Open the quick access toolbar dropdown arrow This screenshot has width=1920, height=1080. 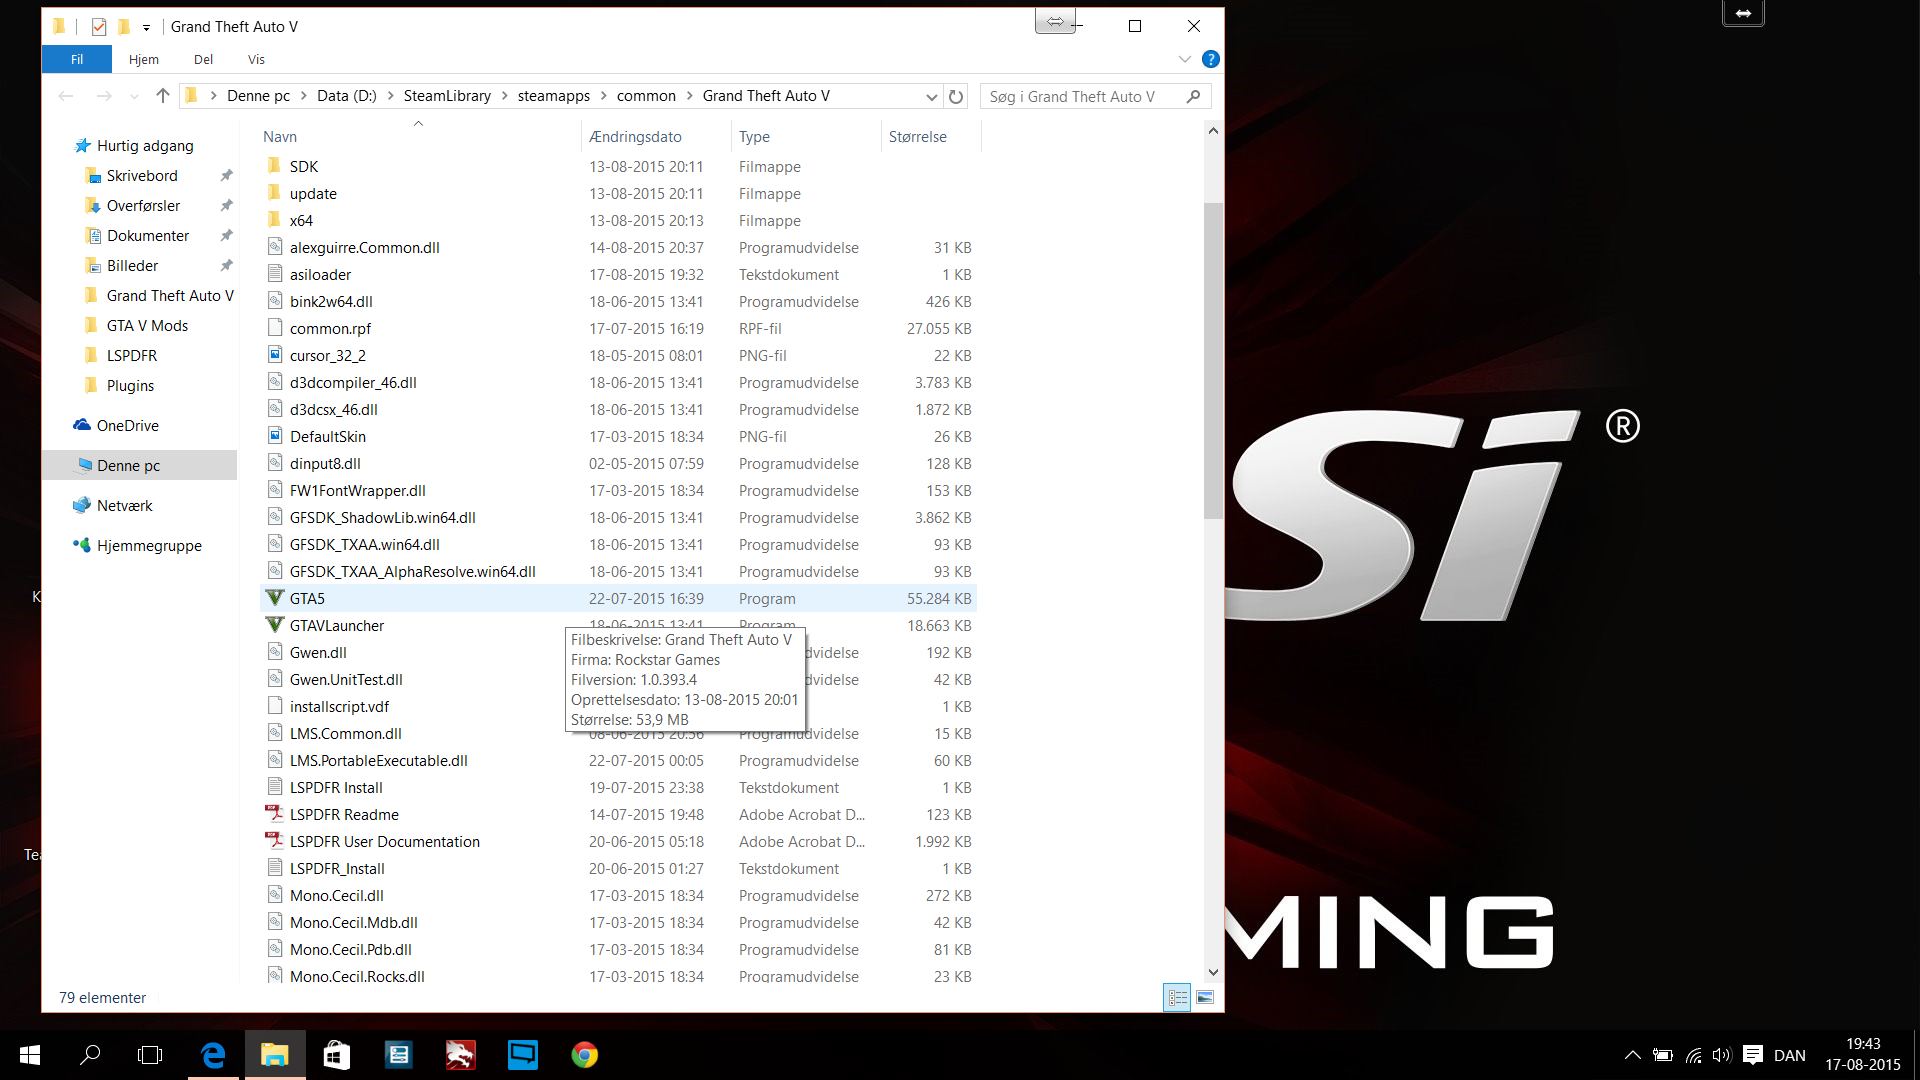146,27
